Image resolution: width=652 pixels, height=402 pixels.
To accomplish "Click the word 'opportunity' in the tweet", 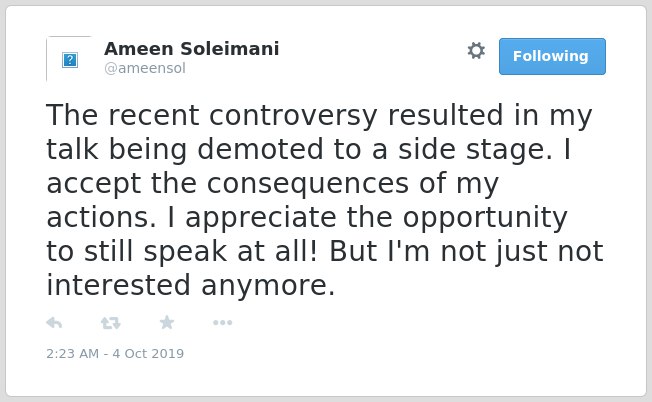I will 485,218.
